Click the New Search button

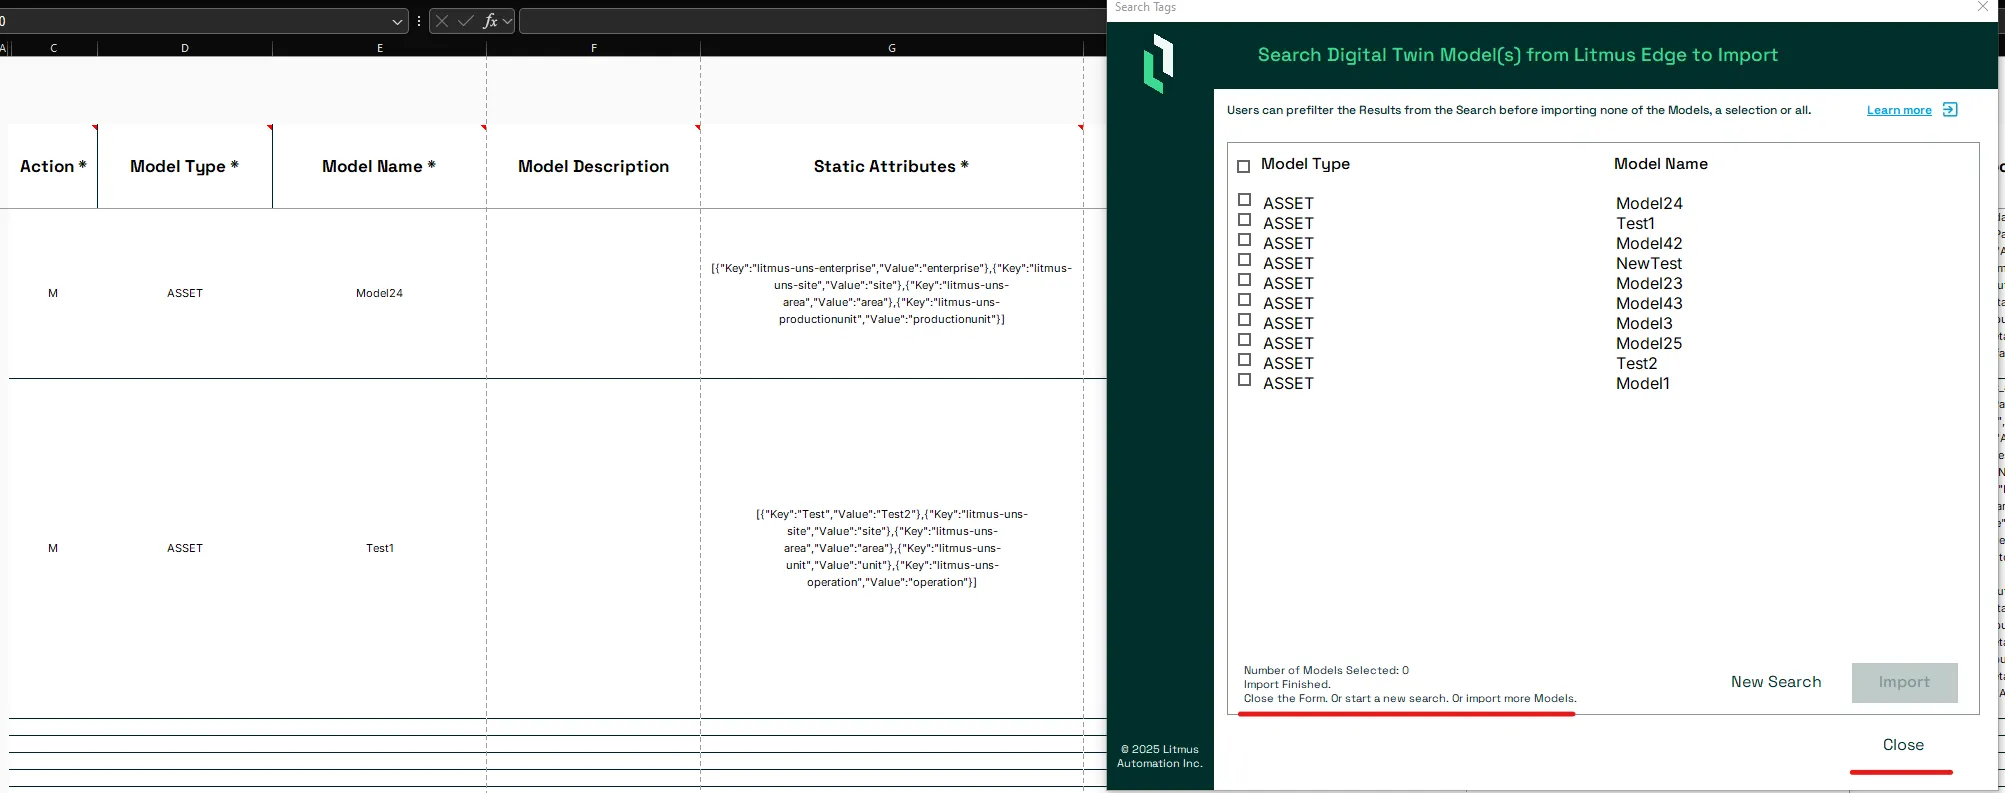(1776, 682)
